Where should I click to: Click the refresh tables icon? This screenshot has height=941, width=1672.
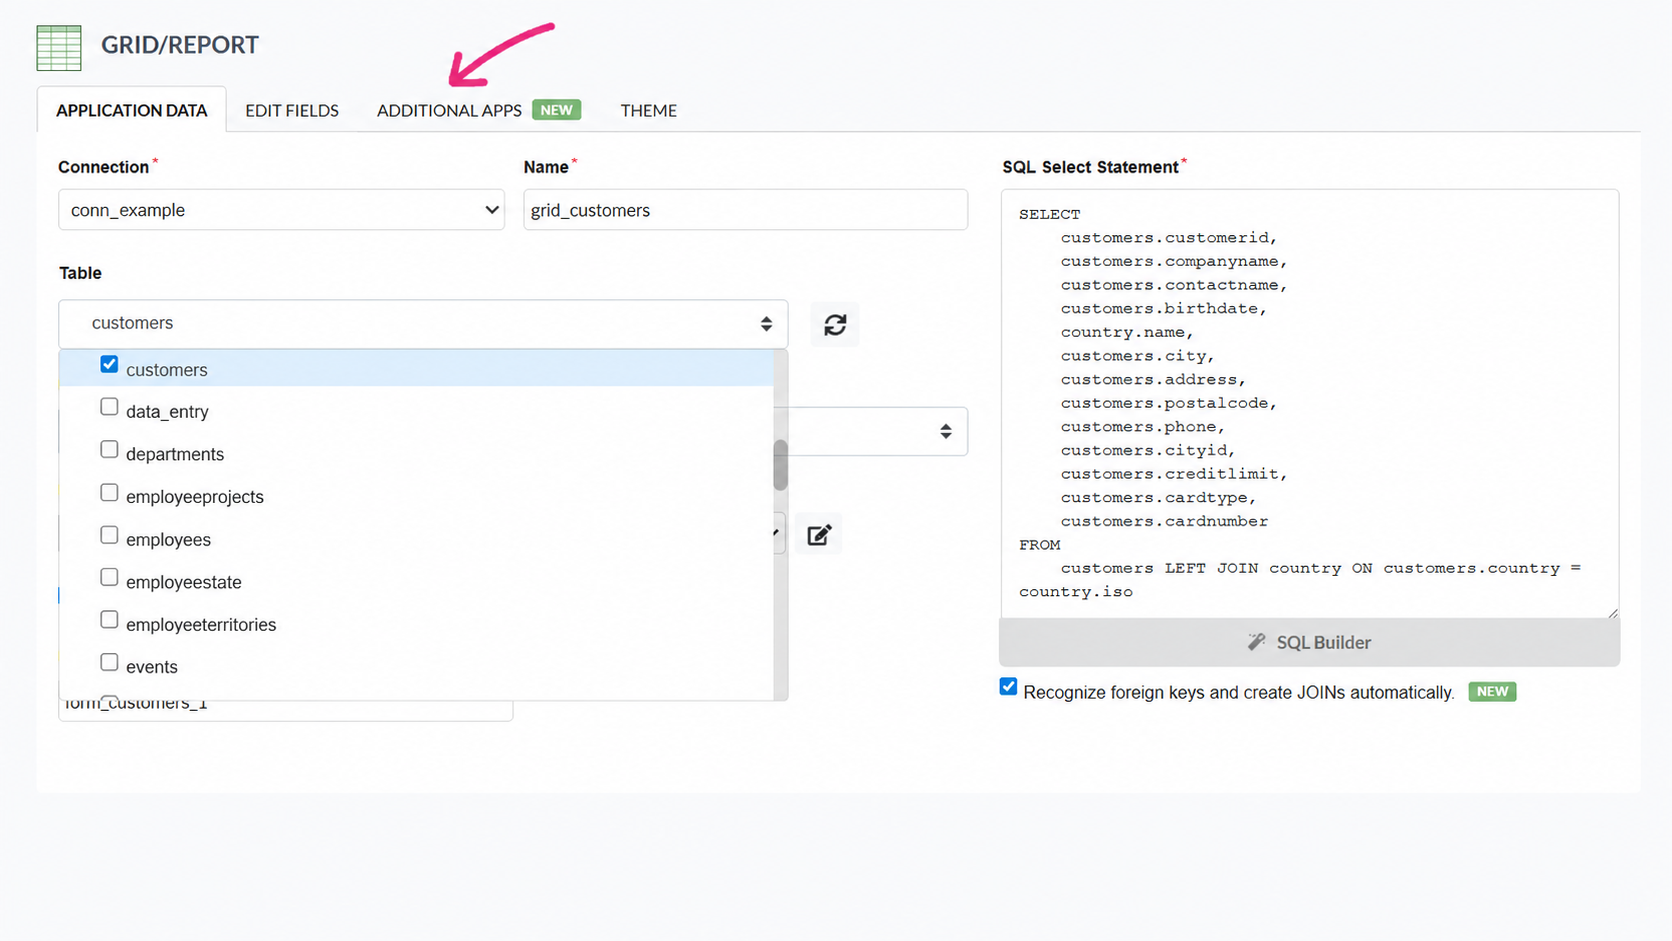[x=835, y=324]
